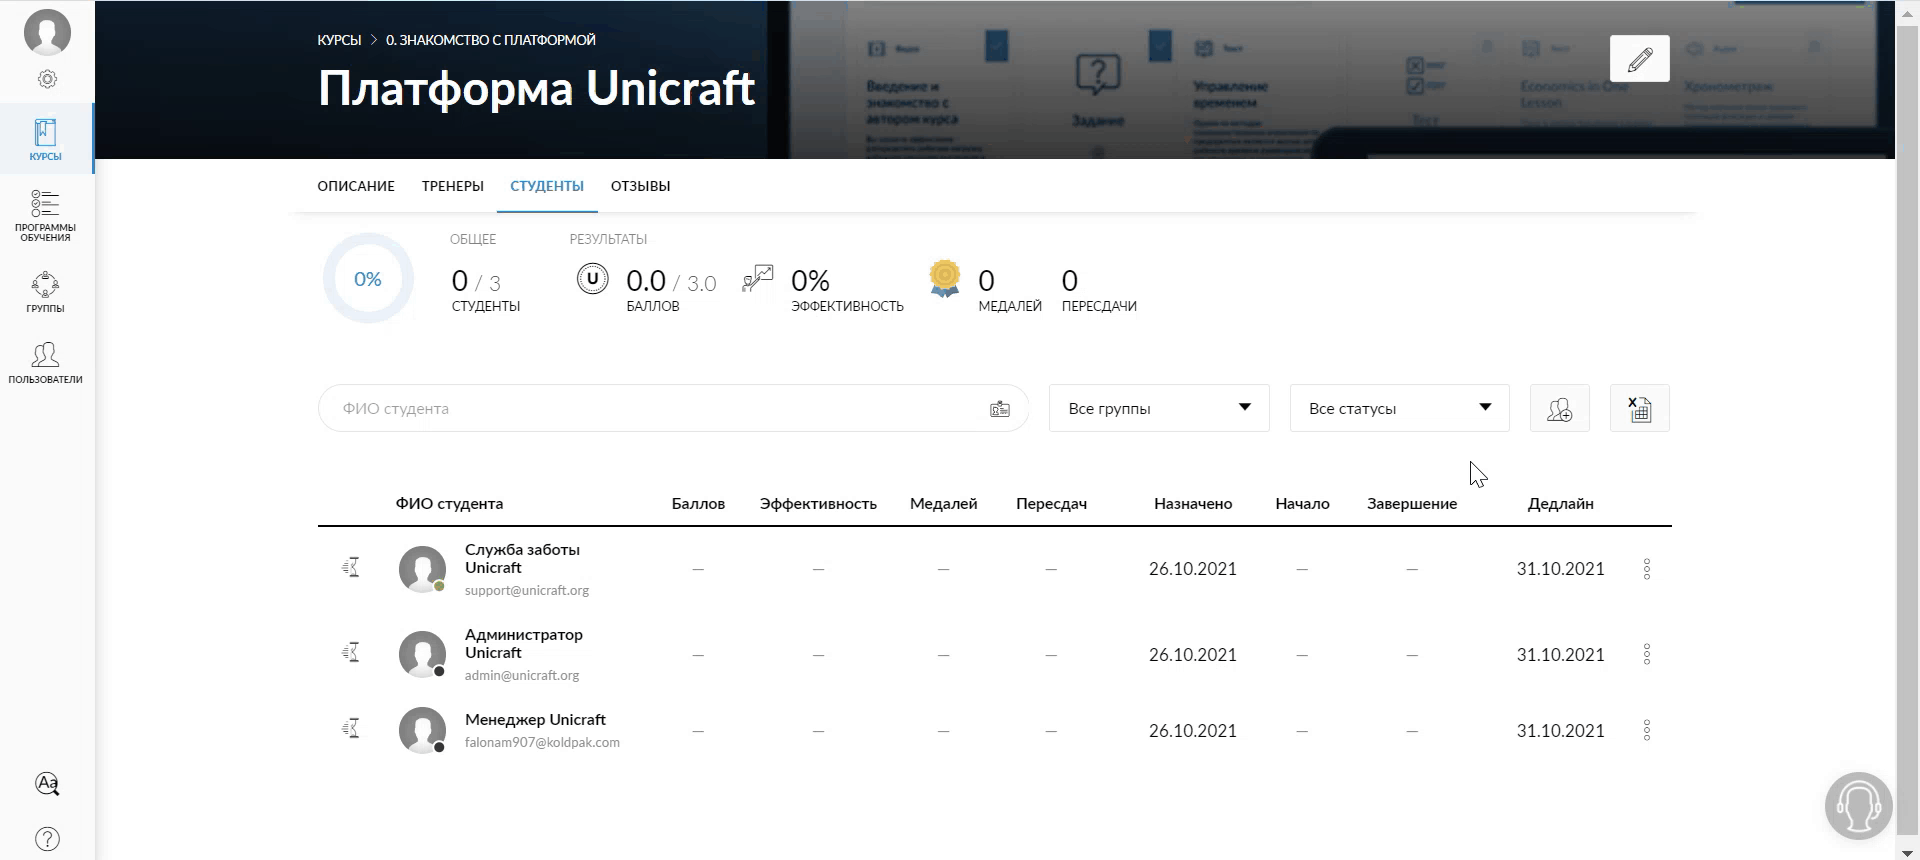Open the Пользователи section in sidebar
The height and width of the screenshot is (860, 1920).
tap(46, 363)
